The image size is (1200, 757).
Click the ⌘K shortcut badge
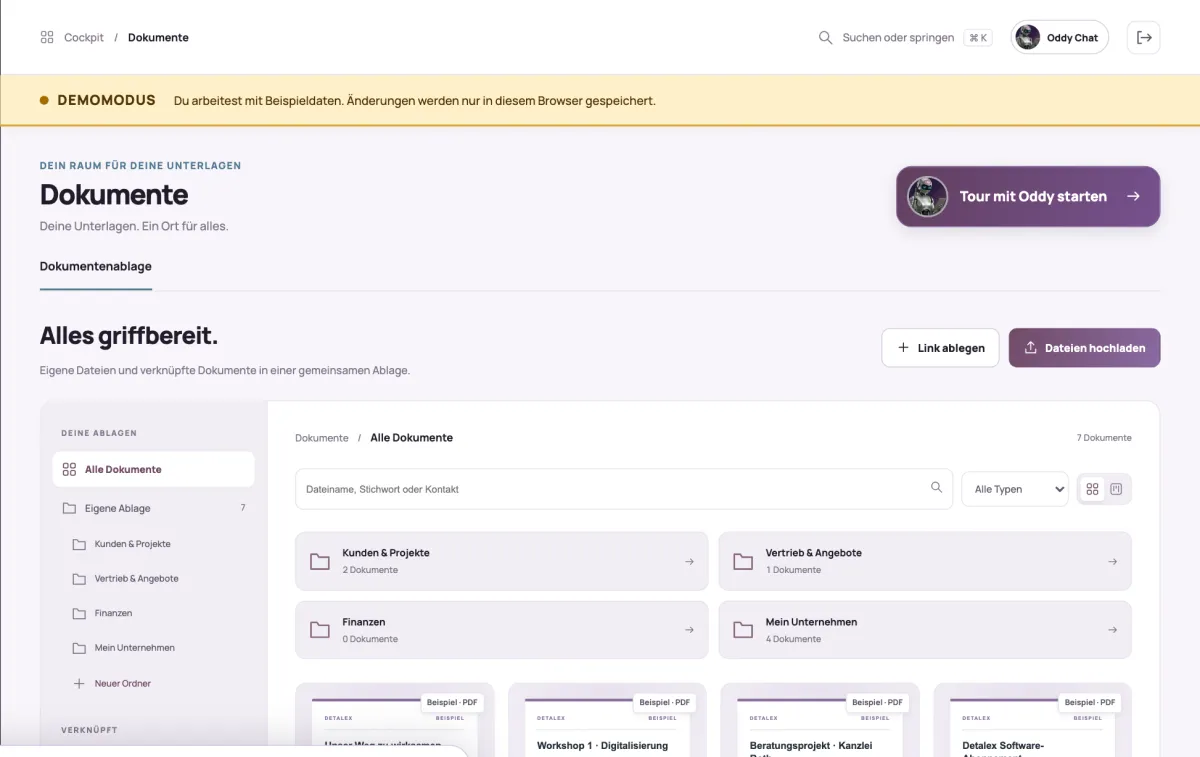click(978, 38)
